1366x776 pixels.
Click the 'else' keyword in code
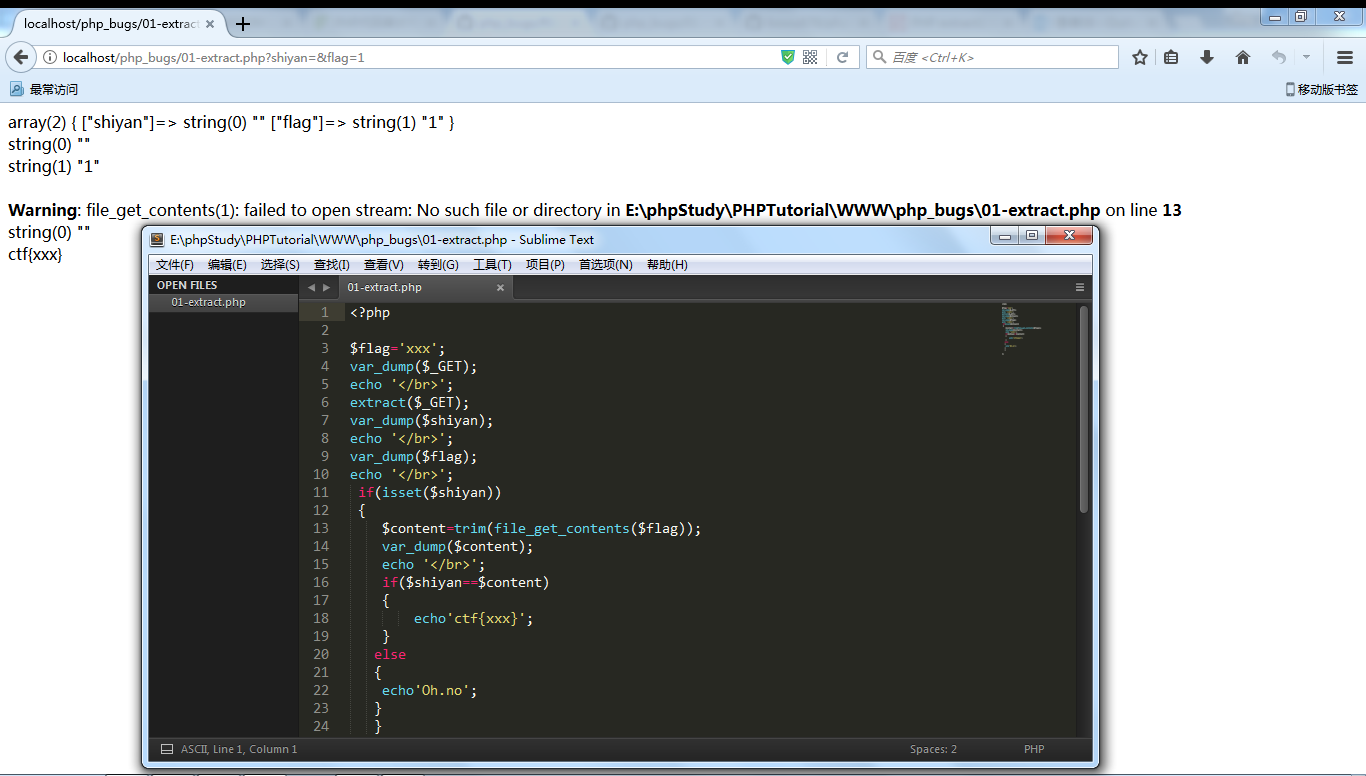click(390, 654)
